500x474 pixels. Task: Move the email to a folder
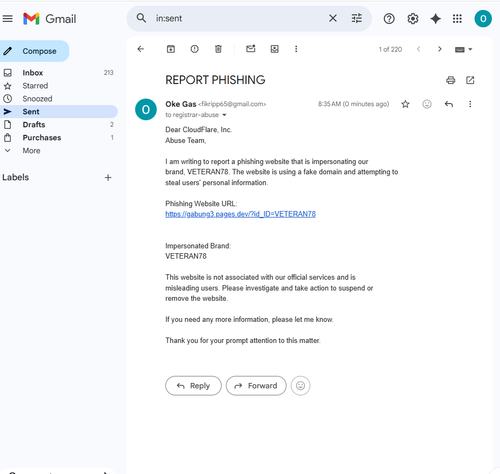[x=274, y=49]
